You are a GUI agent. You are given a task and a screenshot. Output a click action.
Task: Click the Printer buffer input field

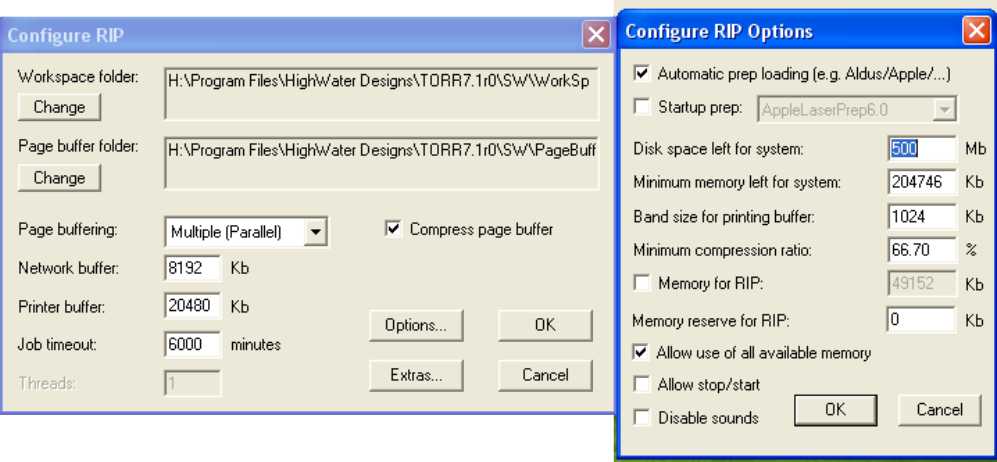193,306
